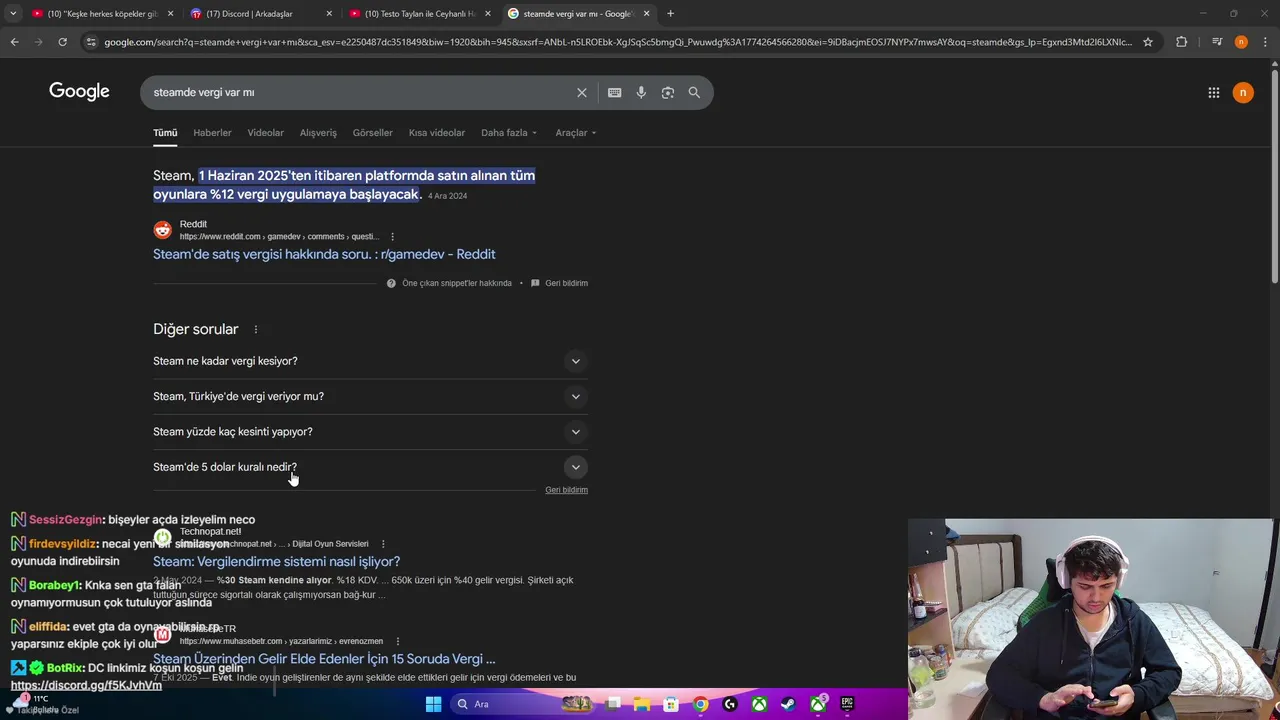The height and width of the screenshot is (720, 1280).
Task: Open the Daha fazla dropdown
Action: pyautogui.click(x=509, y=132)
